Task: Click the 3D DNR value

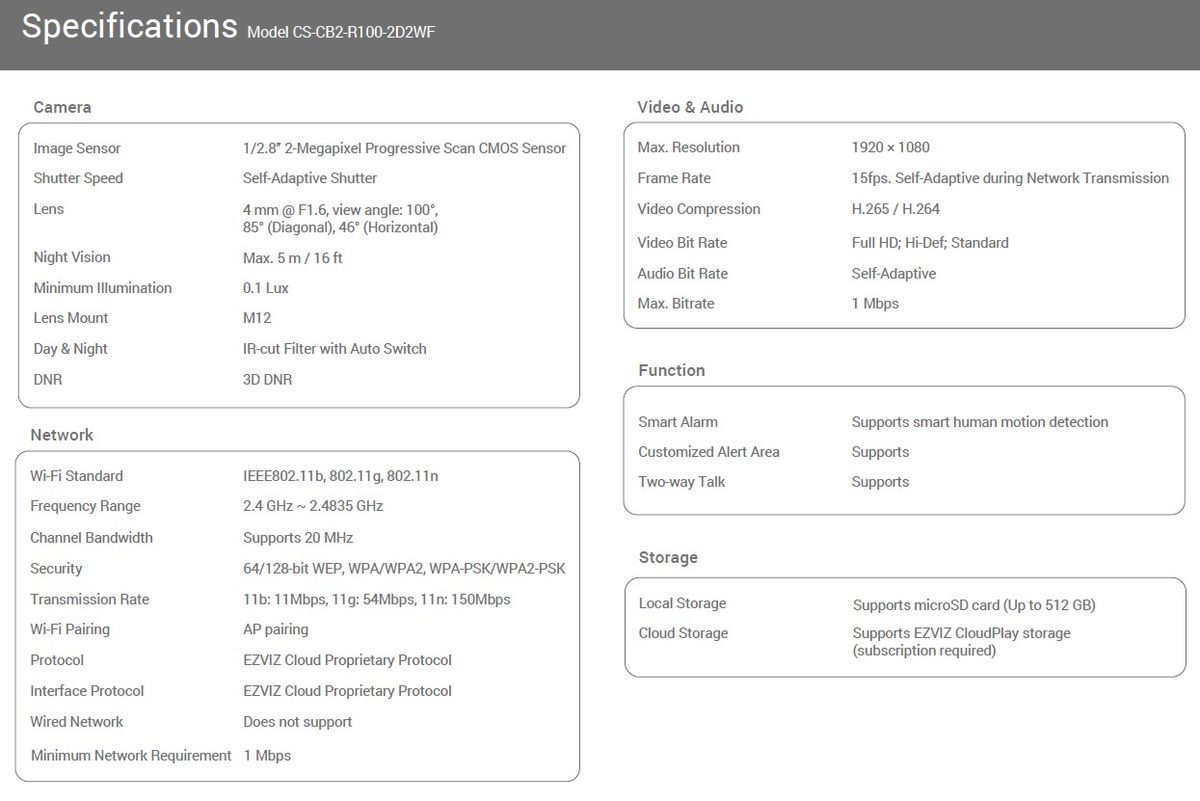Action: (267, 380)
